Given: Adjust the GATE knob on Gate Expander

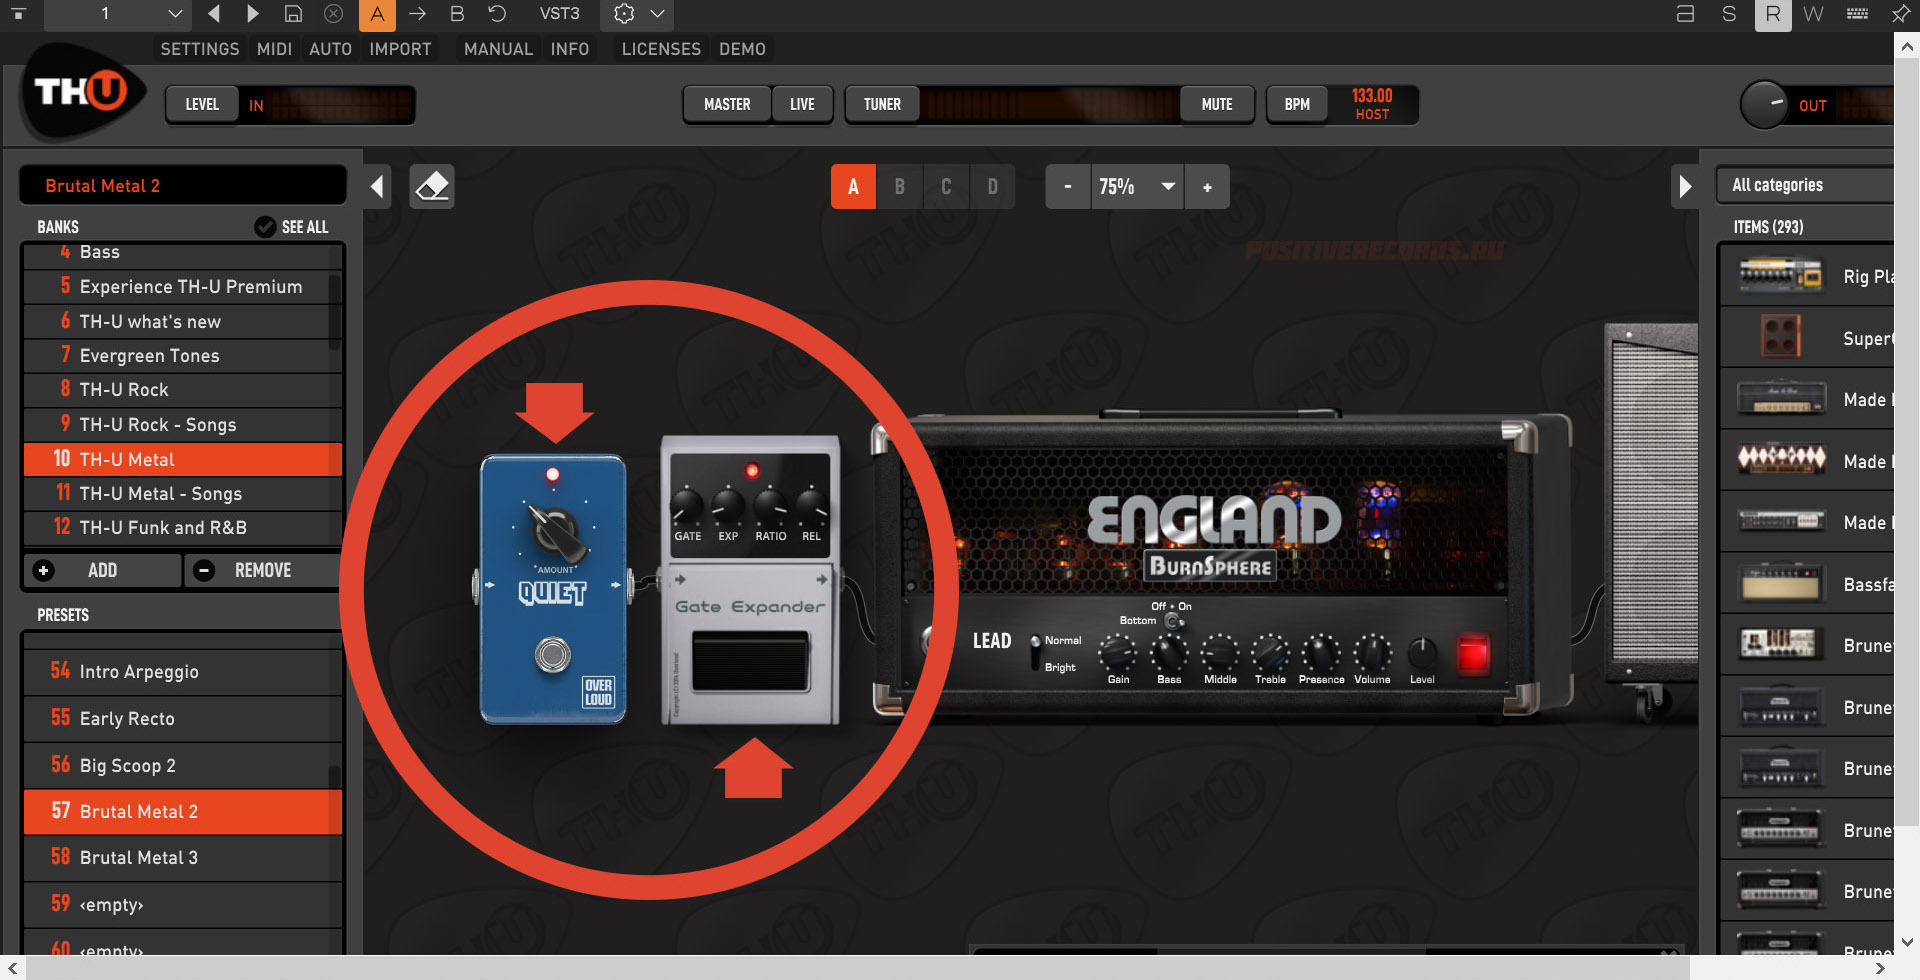Looking at the screenshot, I should (x=687, y=506).
